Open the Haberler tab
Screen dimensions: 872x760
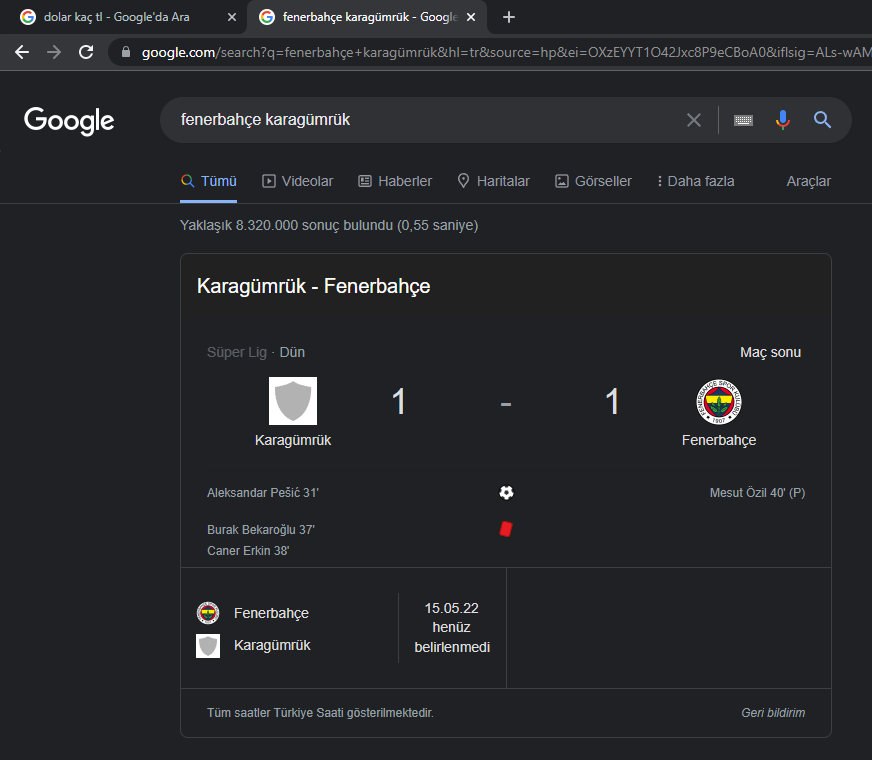(395, 181)
